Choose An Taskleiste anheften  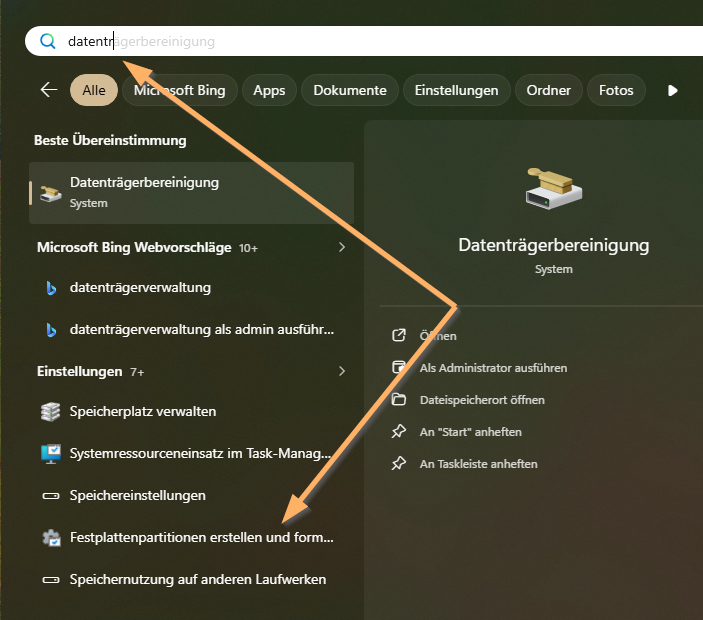coord(478,464)
